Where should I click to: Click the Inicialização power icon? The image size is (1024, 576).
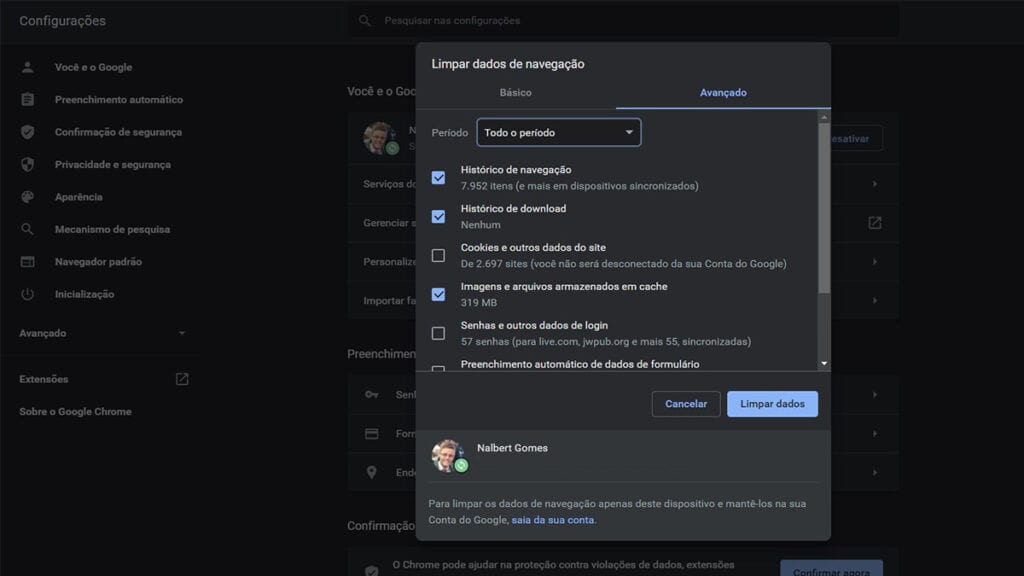click(27, 294)
